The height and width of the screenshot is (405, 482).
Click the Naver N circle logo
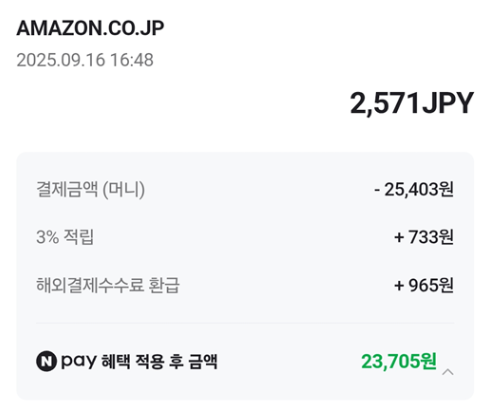46,361
